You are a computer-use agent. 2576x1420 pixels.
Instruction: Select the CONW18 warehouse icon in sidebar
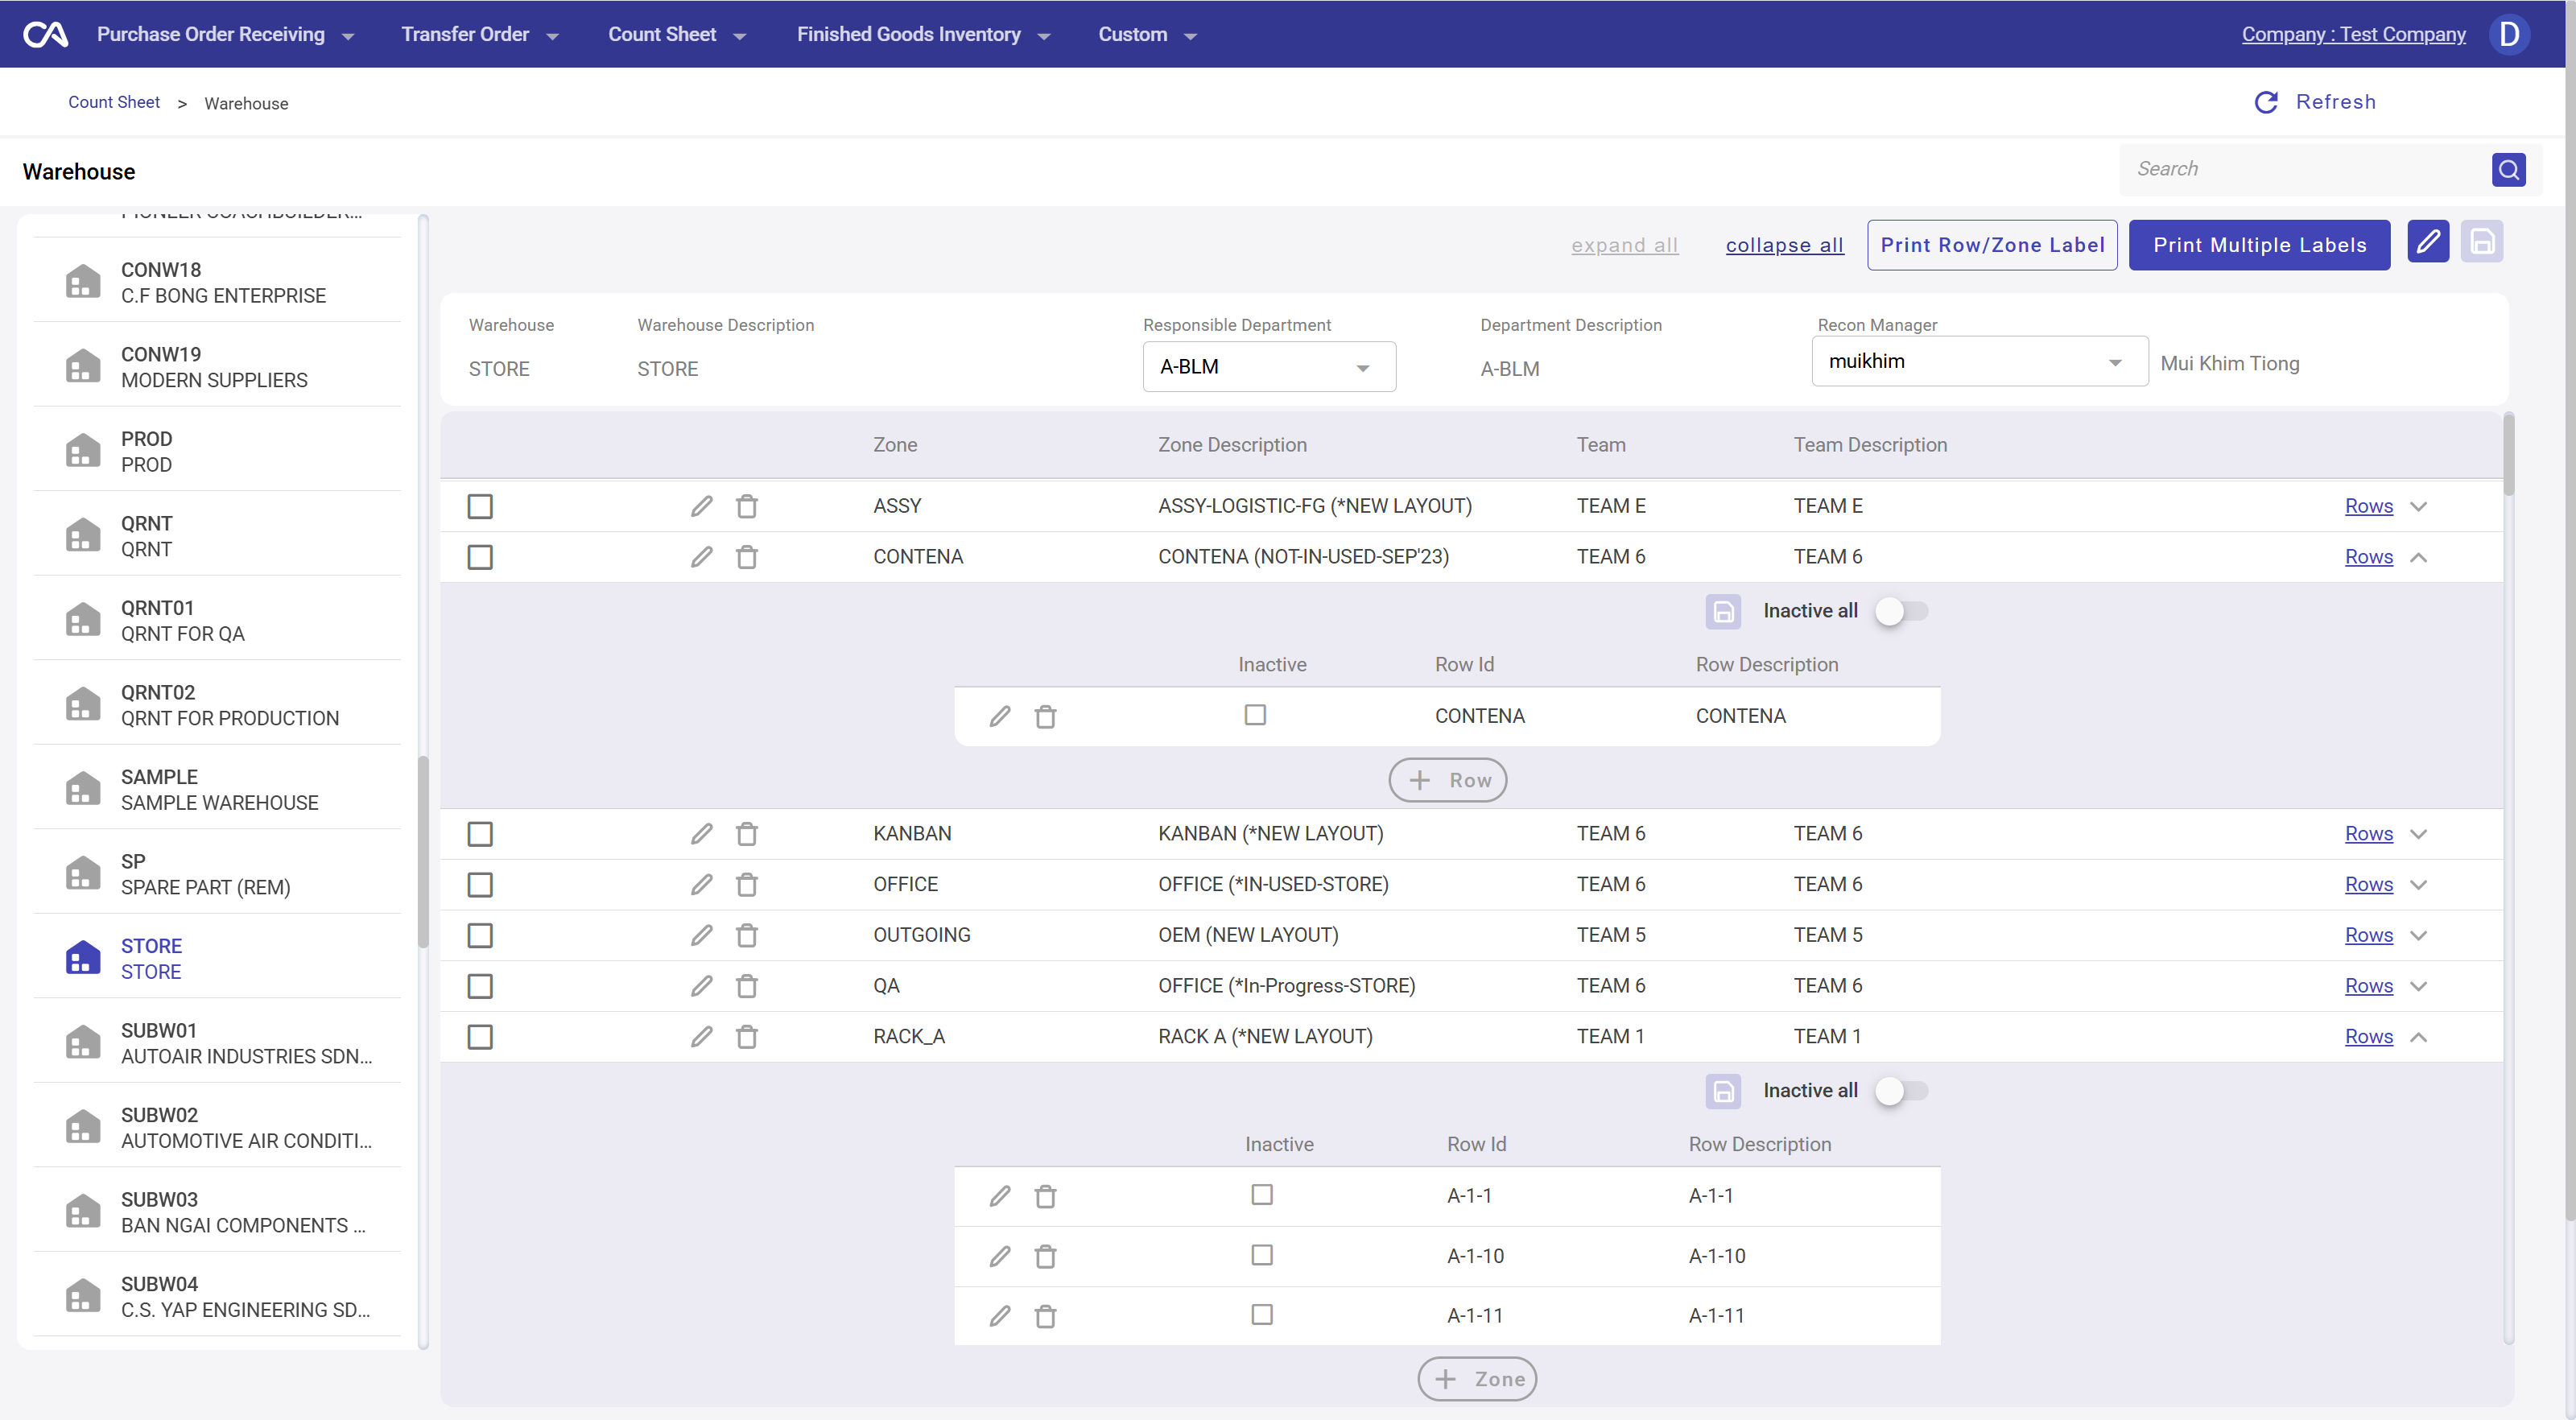point(83,282)
